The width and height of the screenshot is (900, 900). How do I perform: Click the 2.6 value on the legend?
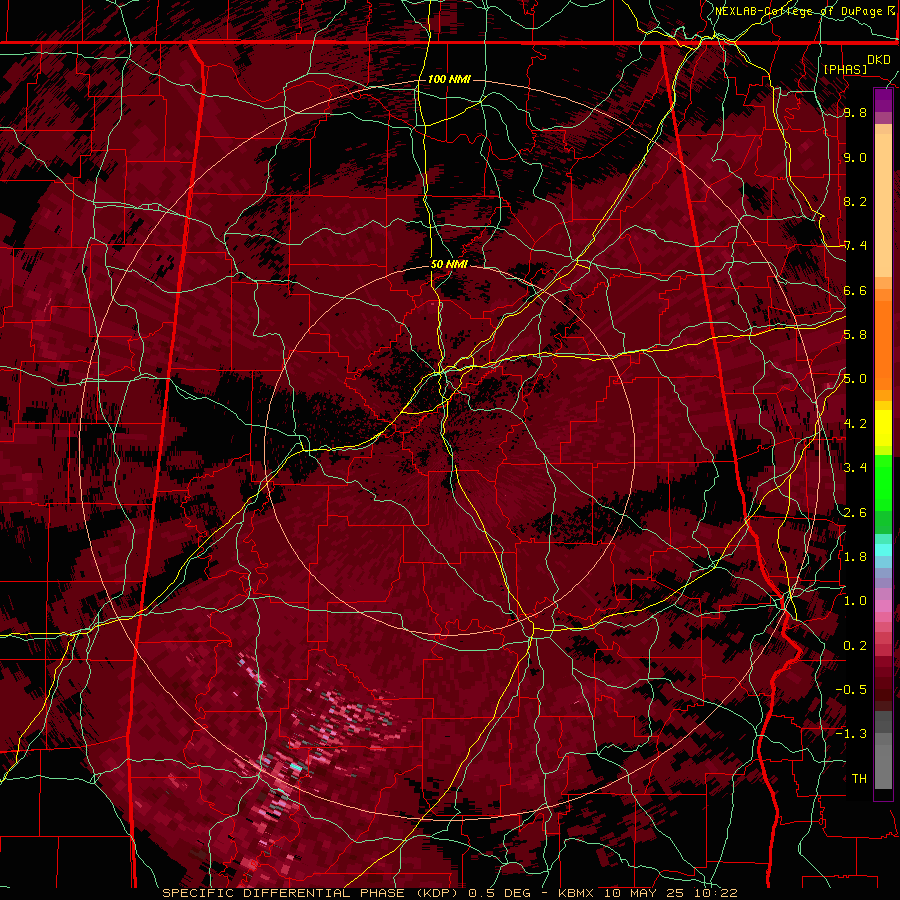pos(855,513)
